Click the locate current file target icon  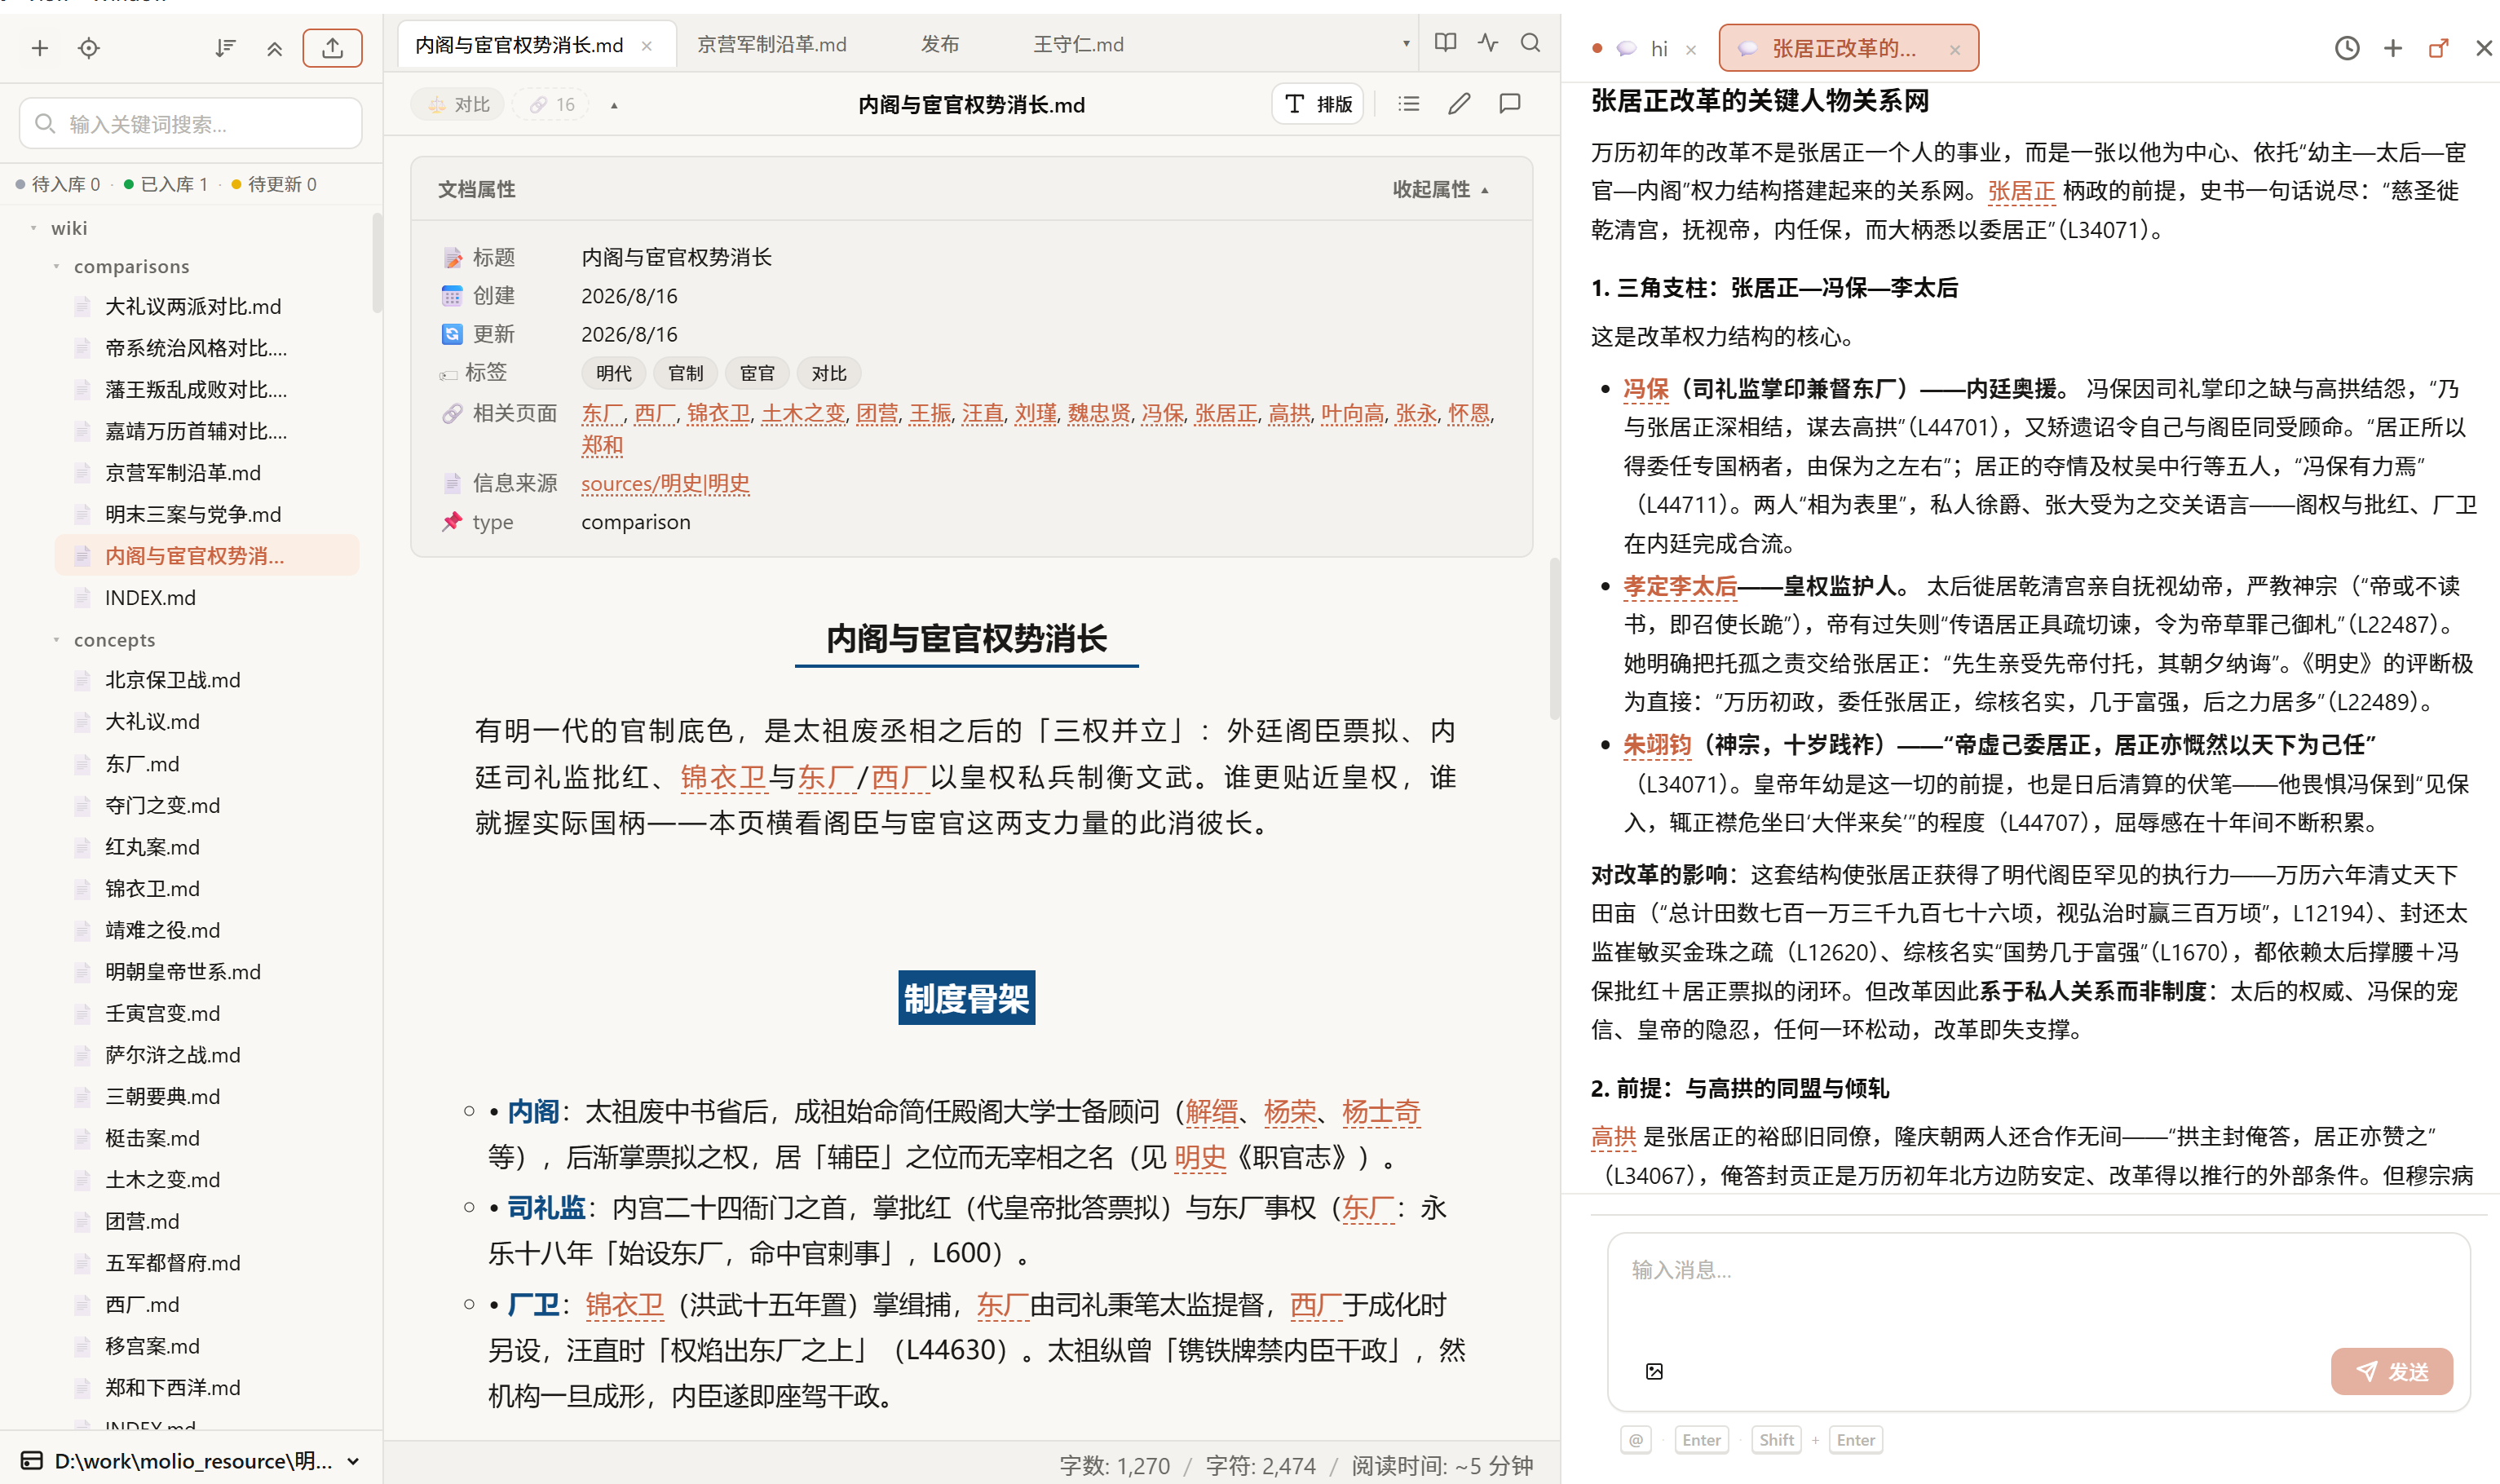coord(89,48)
